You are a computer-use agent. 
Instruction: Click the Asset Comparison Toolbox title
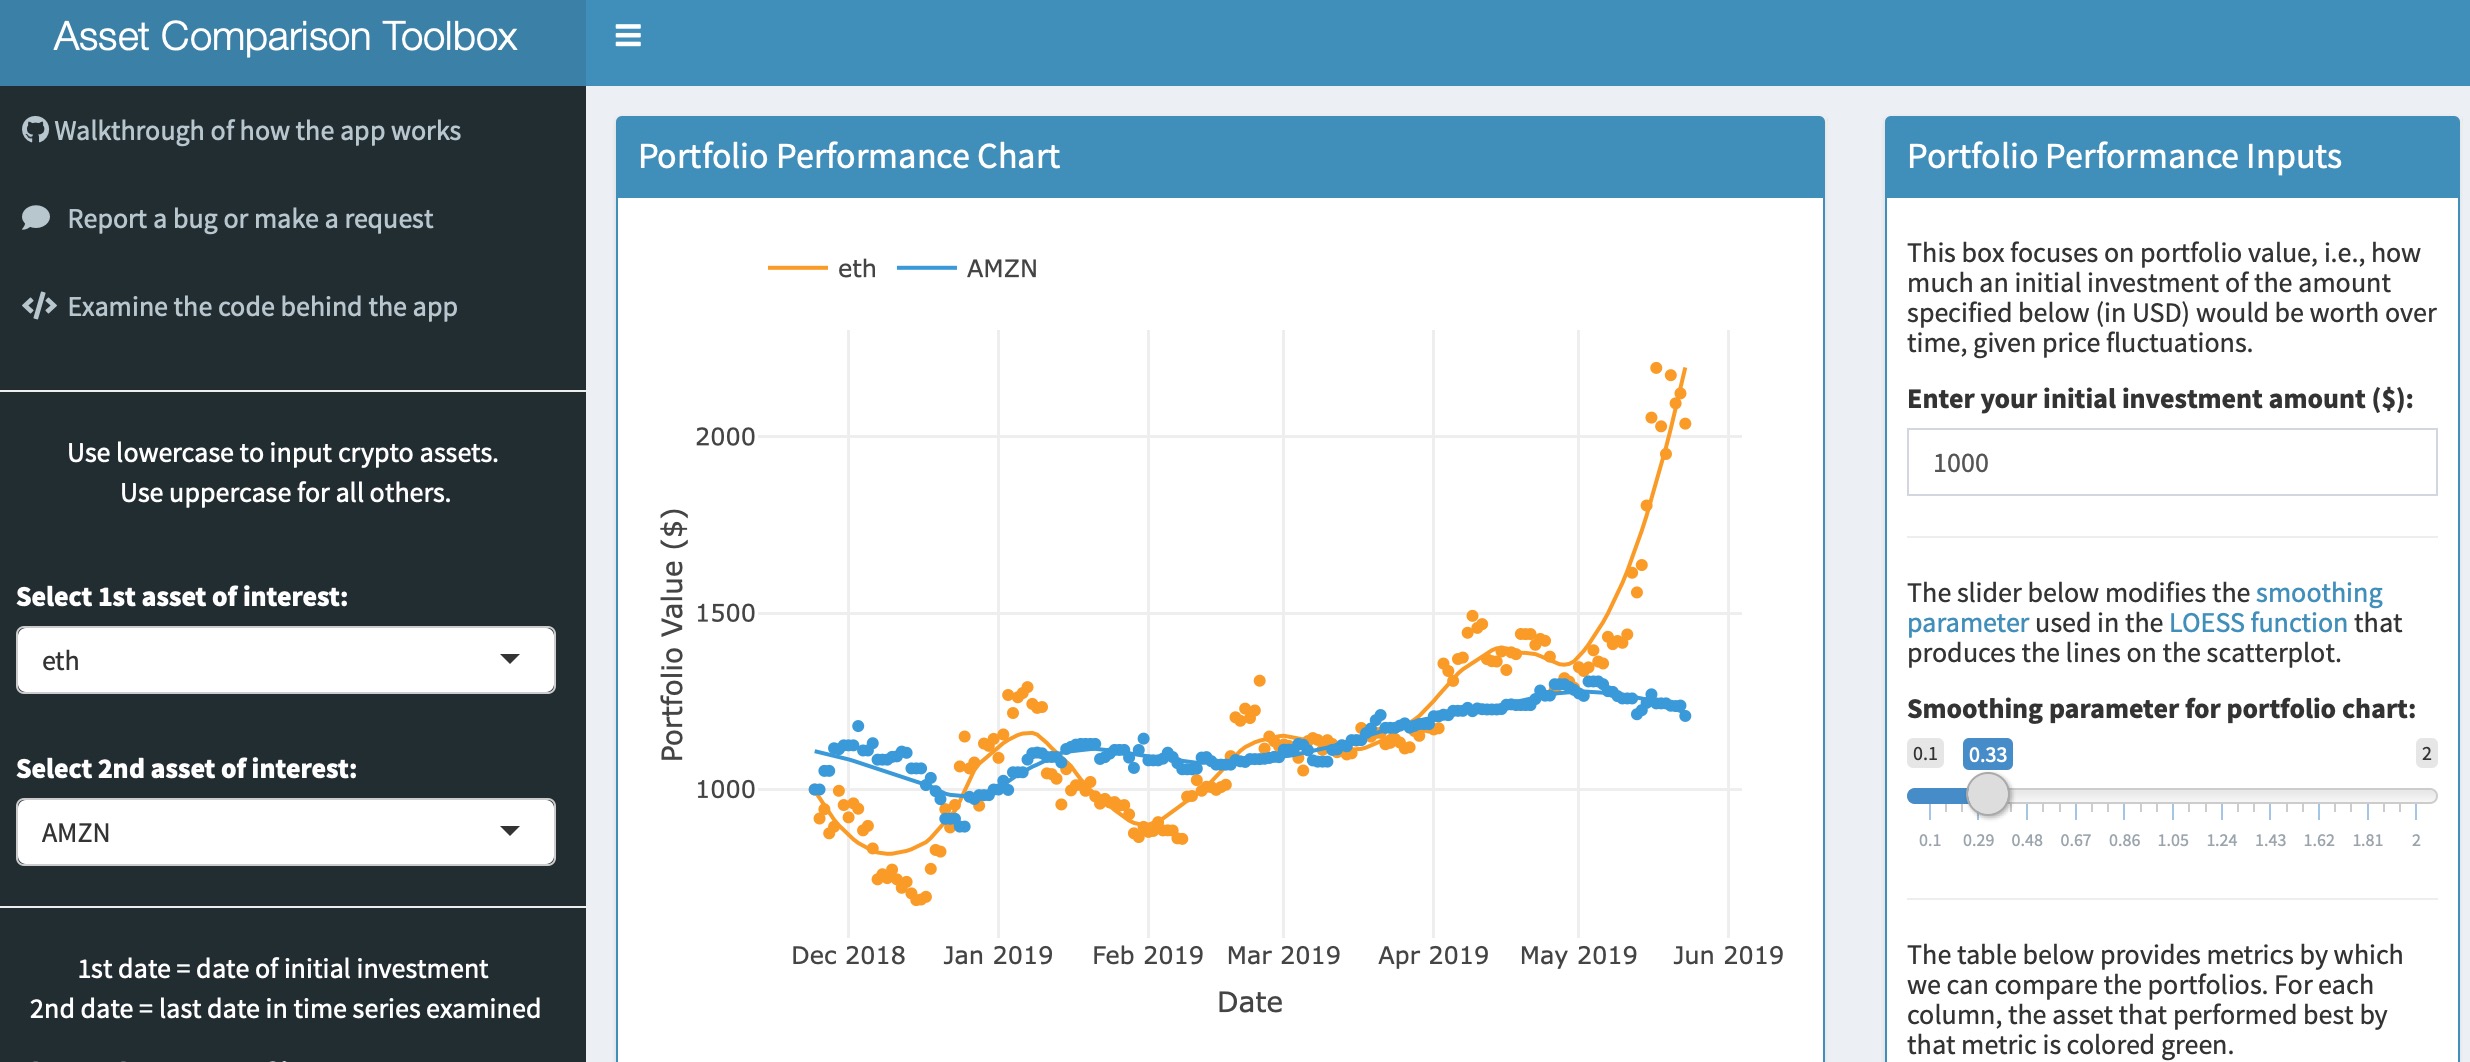pos(285,37)
